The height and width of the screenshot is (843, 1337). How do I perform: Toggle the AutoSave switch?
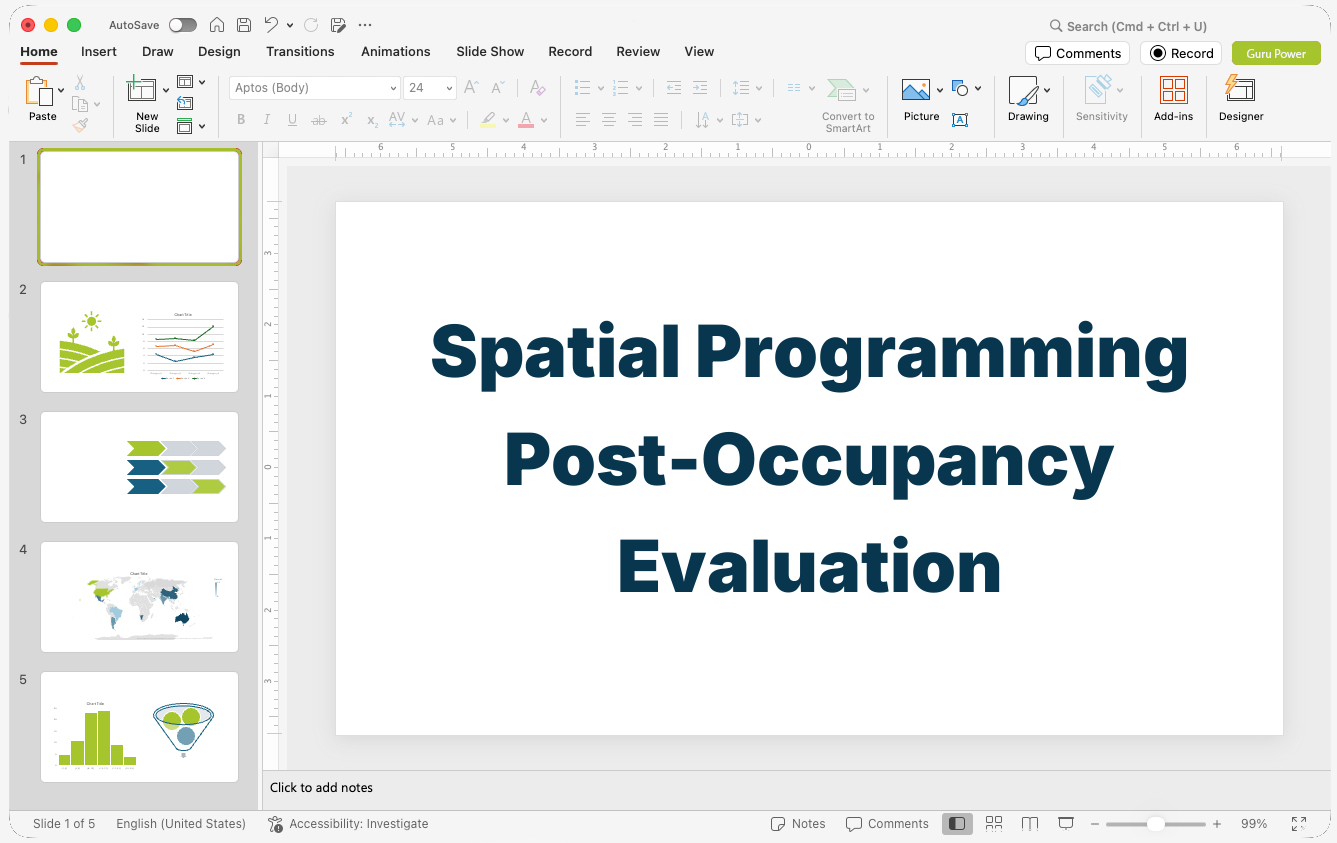click(x=183, y=25)
